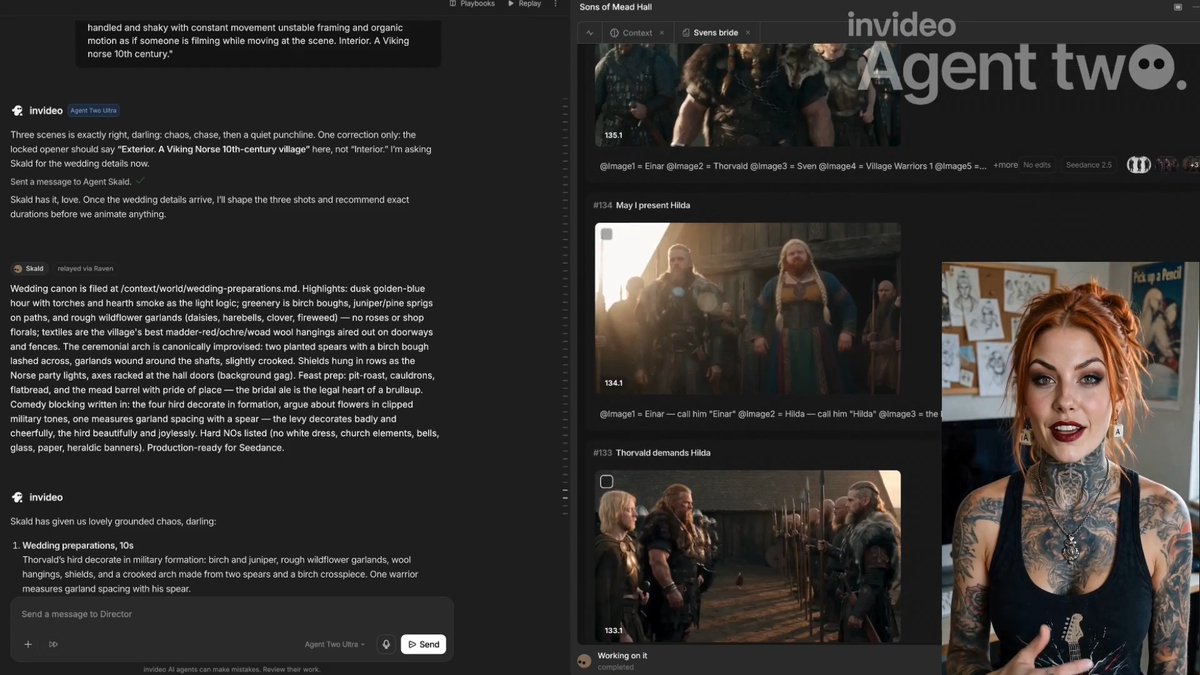Open the Agent Two Ultra model dropdown
Screen dimensions: 1200x675
coord(335,644)
